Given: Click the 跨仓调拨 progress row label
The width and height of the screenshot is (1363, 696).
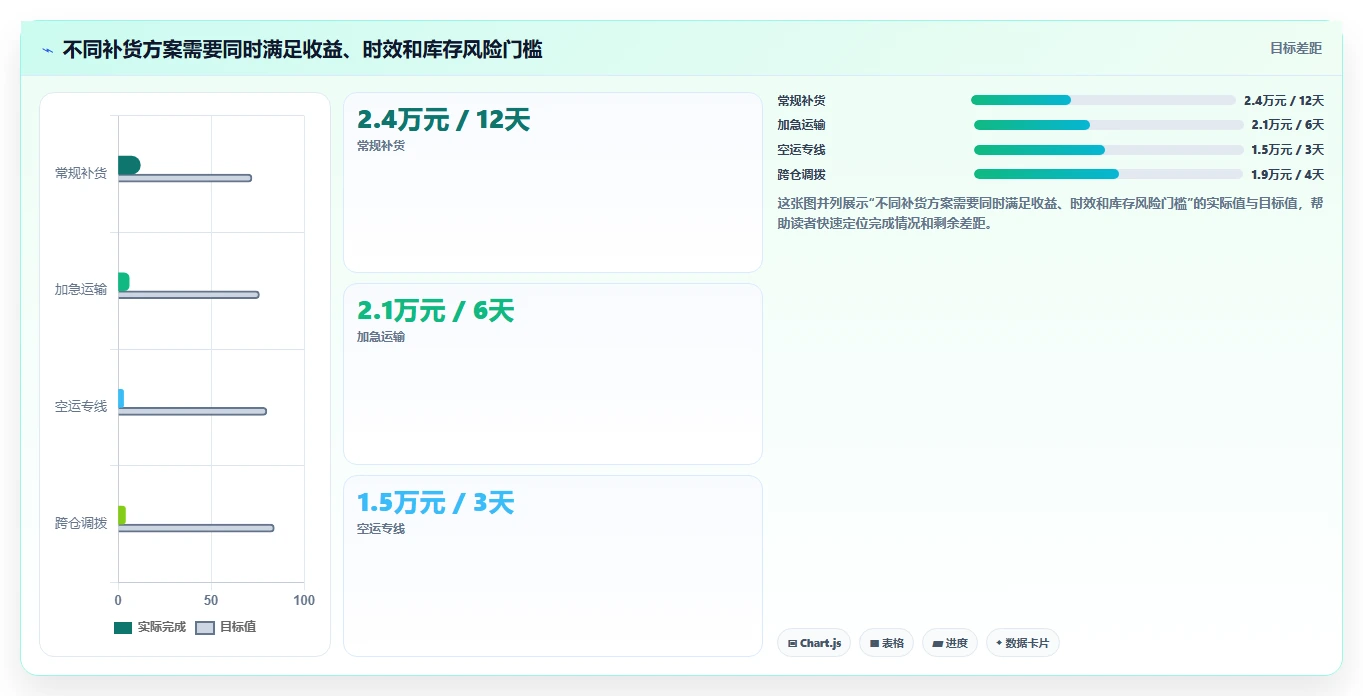Looking at the screenshot, I should click(x=802, y=175).
